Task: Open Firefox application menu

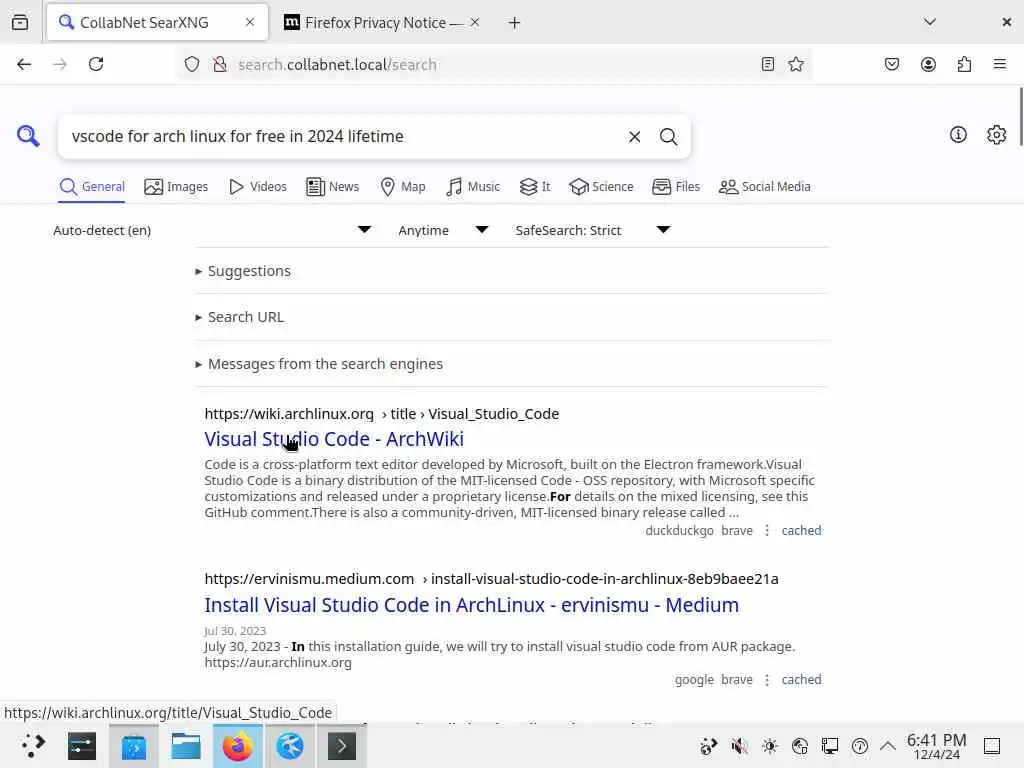Action: (x=1000, y=64)
